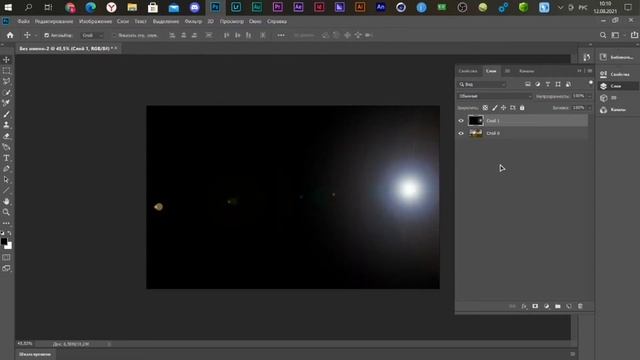Filter layers by type (text) layers

pos(548,84)
